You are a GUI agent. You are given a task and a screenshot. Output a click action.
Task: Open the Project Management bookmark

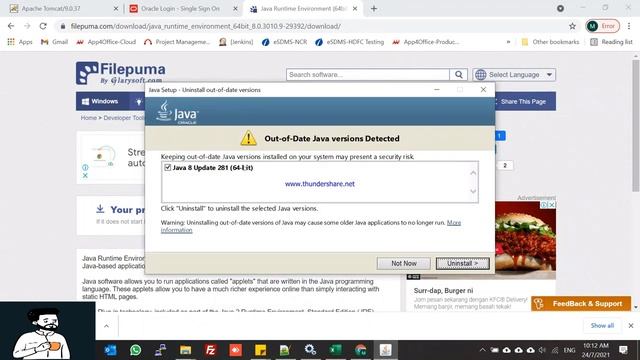point(177,42)
